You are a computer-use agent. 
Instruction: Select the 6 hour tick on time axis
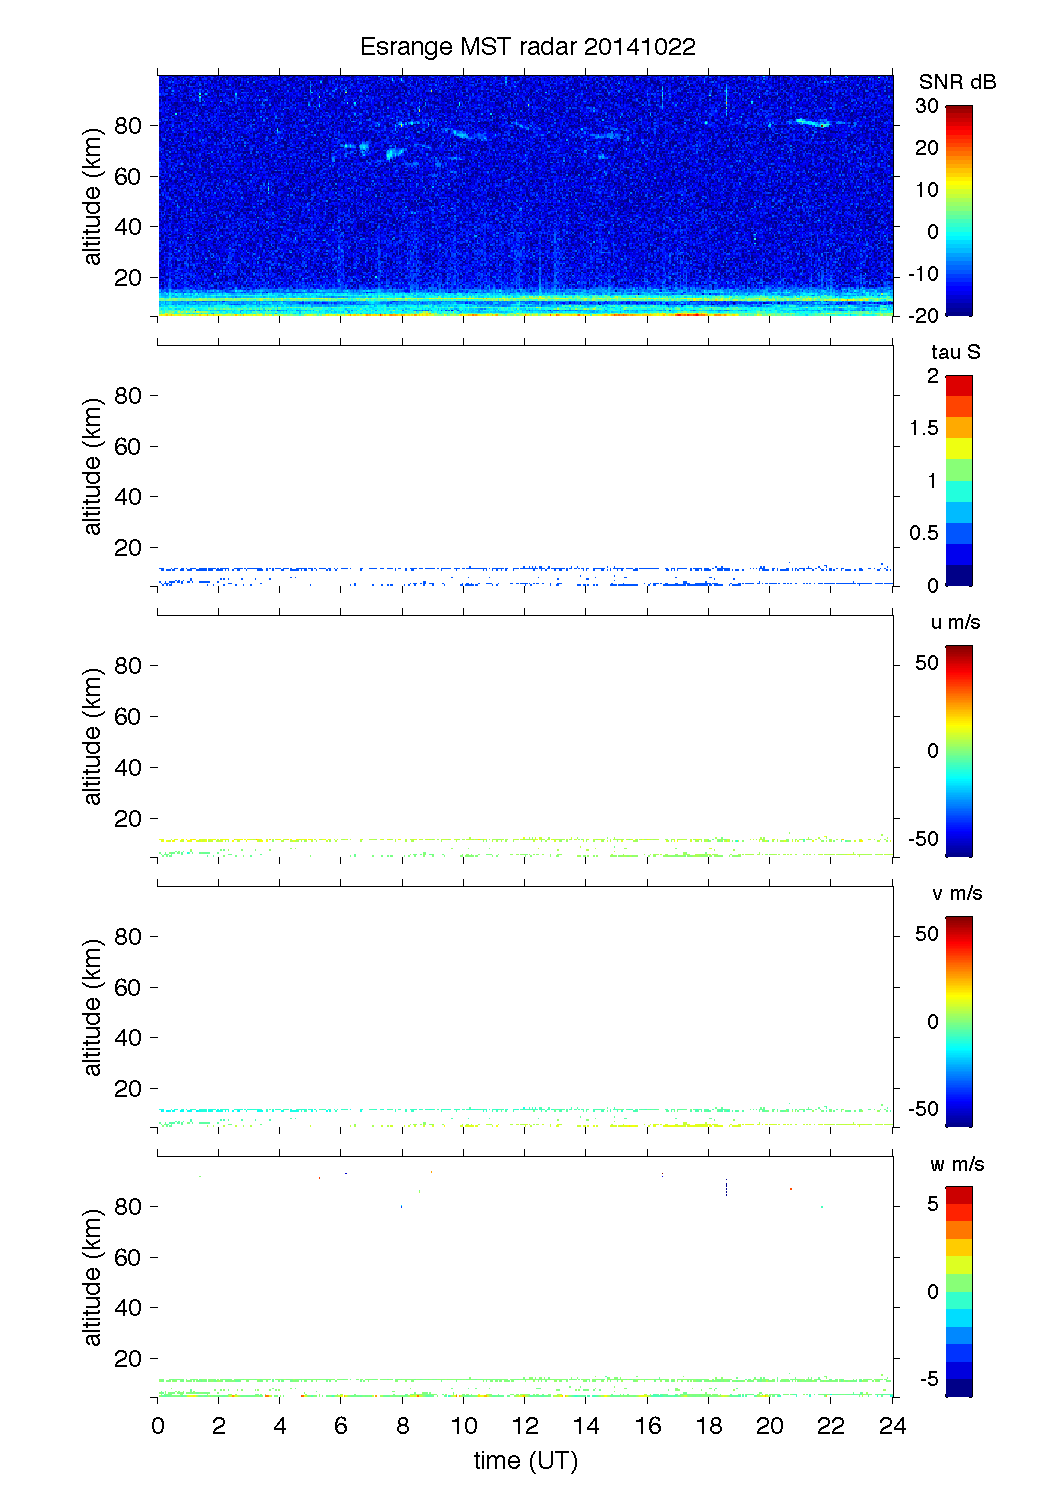pyautogui.click(x=341, y=1426)
